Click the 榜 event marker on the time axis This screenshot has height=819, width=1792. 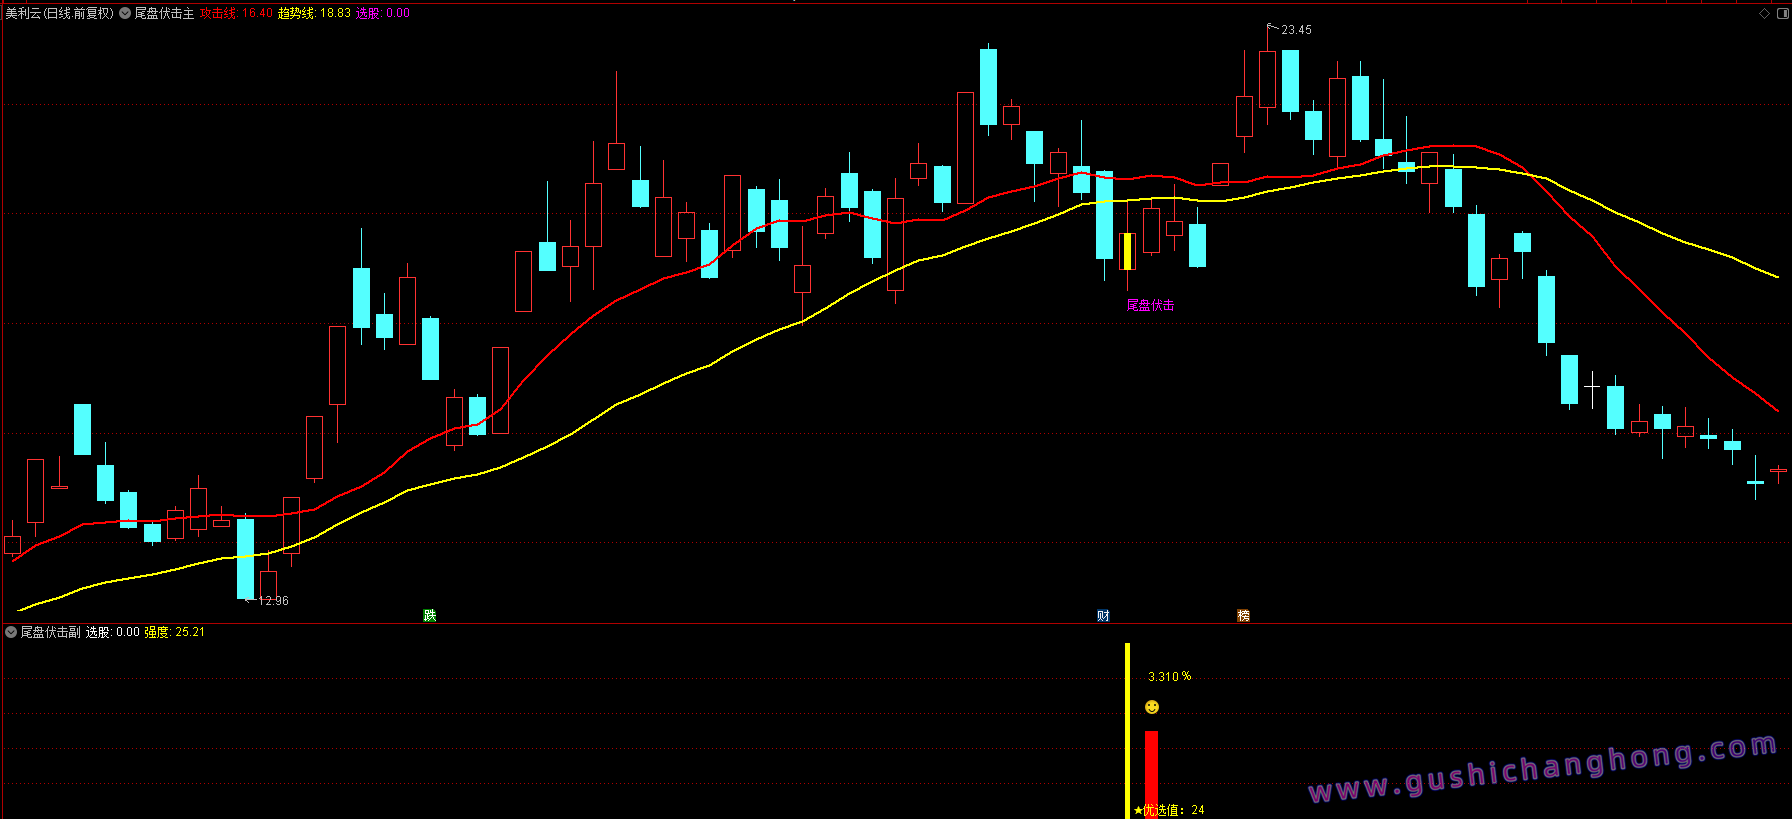pyautogui.click(x=1243, y=615)
